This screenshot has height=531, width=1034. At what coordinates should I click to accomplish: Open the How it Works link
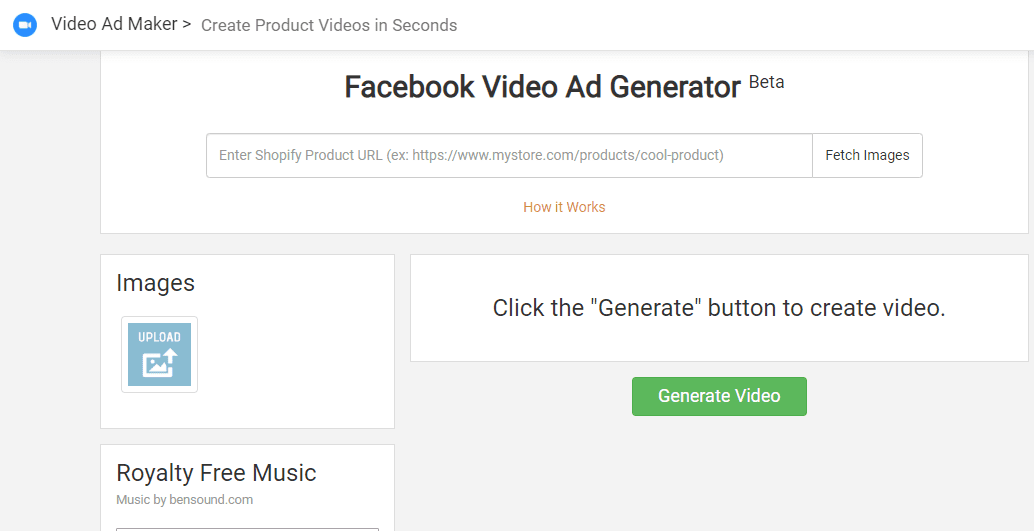(x=564, y=207)
